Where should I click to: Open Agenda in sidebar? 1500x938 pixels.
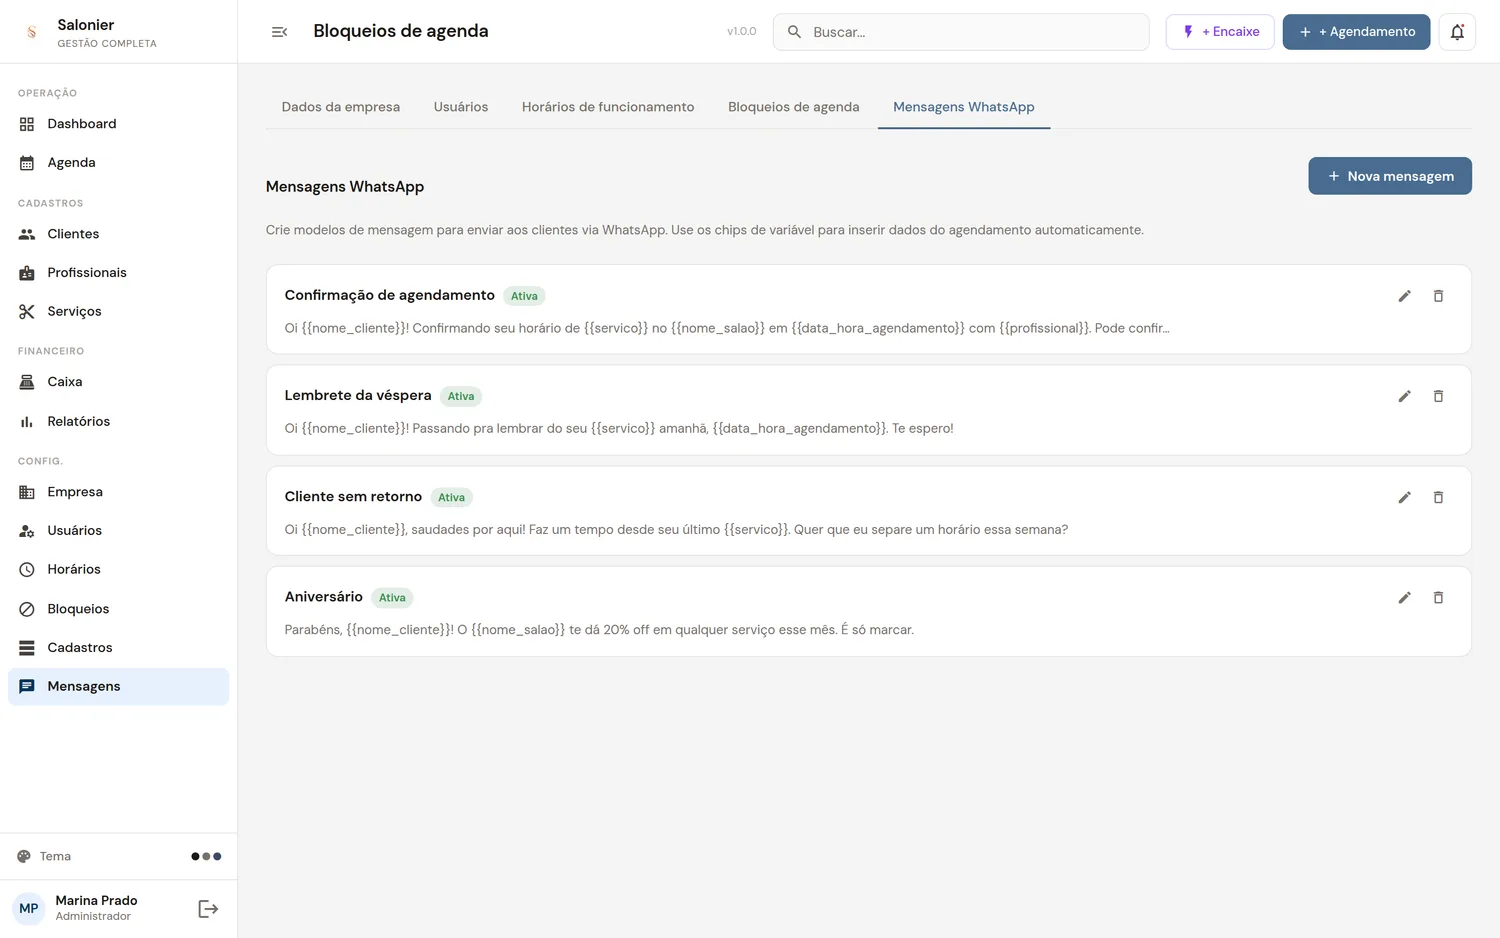tap(118, 163)
